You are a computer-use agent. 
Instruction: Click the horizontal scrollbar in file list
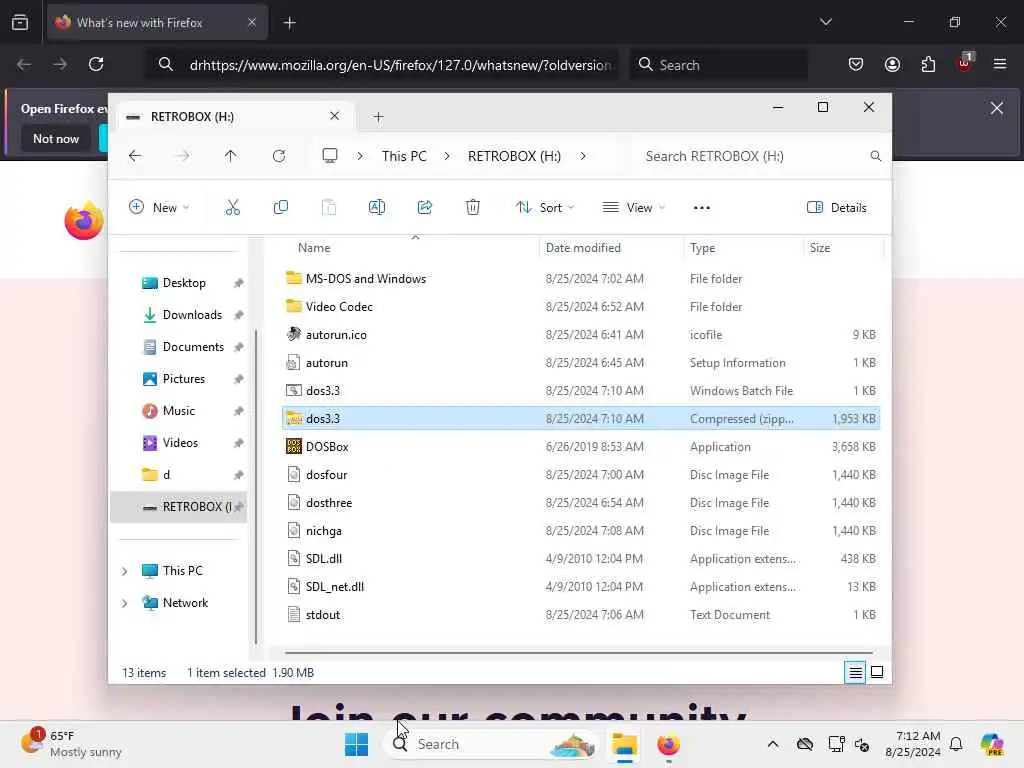click(579, 652)
